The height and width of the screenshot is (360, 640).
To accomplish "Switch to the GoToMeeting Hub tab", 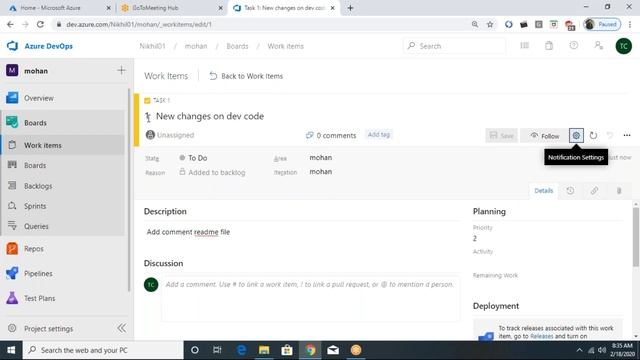I will click(x=171, y=8).
